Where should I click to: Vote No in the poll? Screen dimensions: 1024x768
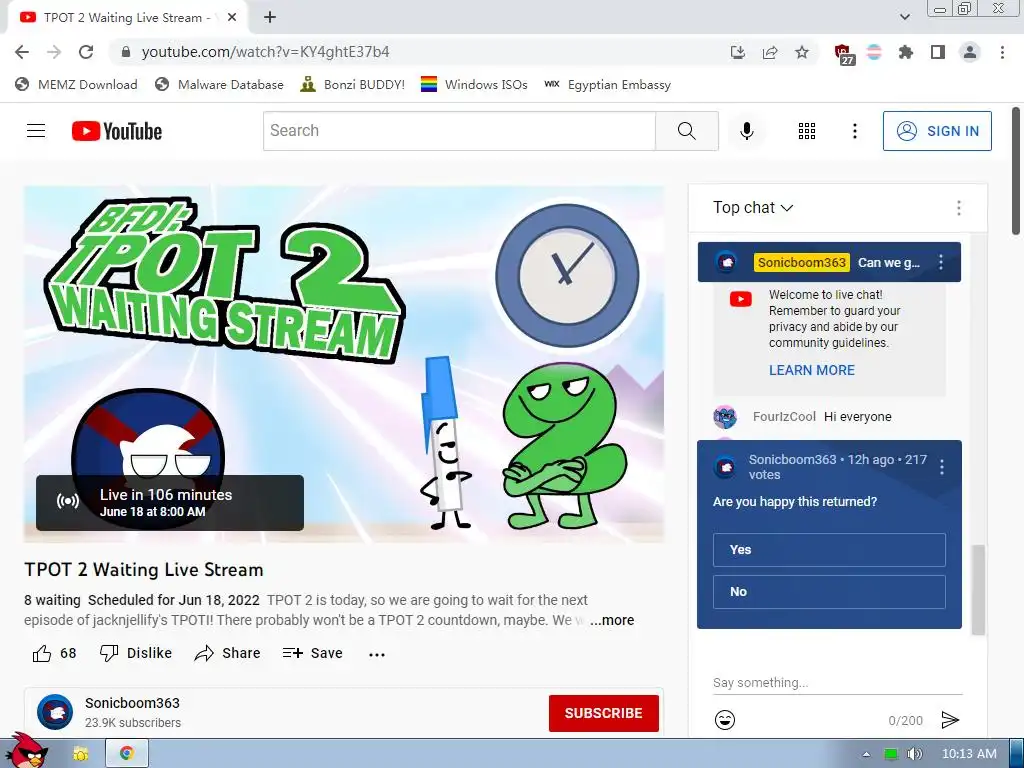coord(829,592)
